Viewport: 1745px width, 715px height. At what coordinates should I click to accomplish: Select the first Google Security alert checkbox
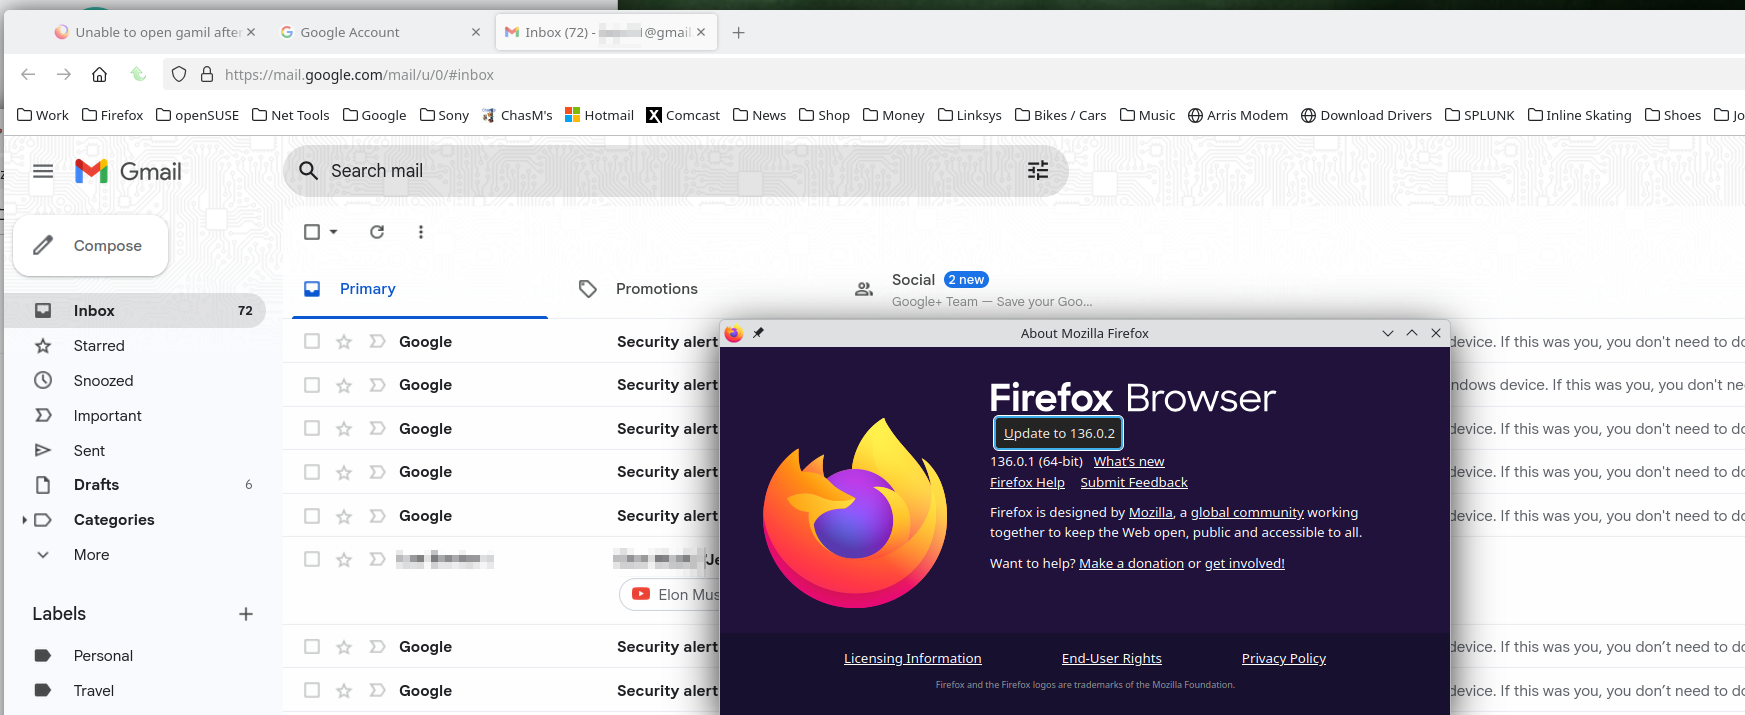click(x=312, y=342)
